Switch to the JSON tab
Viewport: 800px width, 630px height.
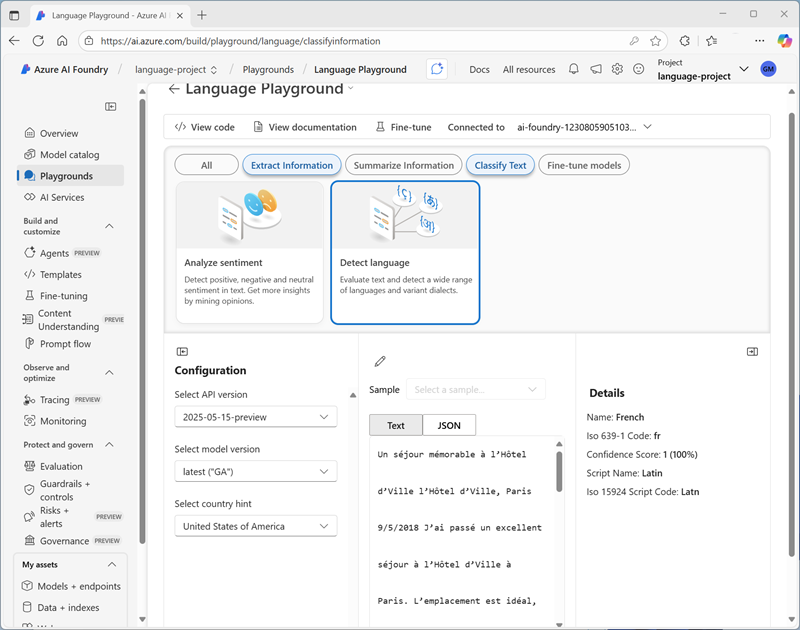pos(449,425)
